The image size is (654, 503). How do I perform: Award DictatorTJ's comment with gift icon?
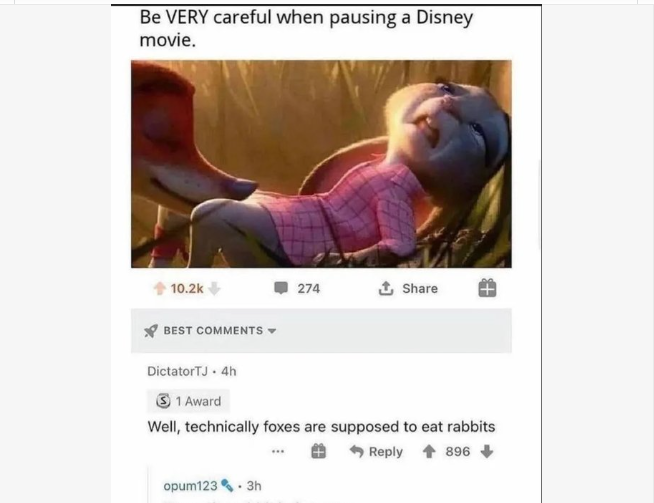(318, 451)
